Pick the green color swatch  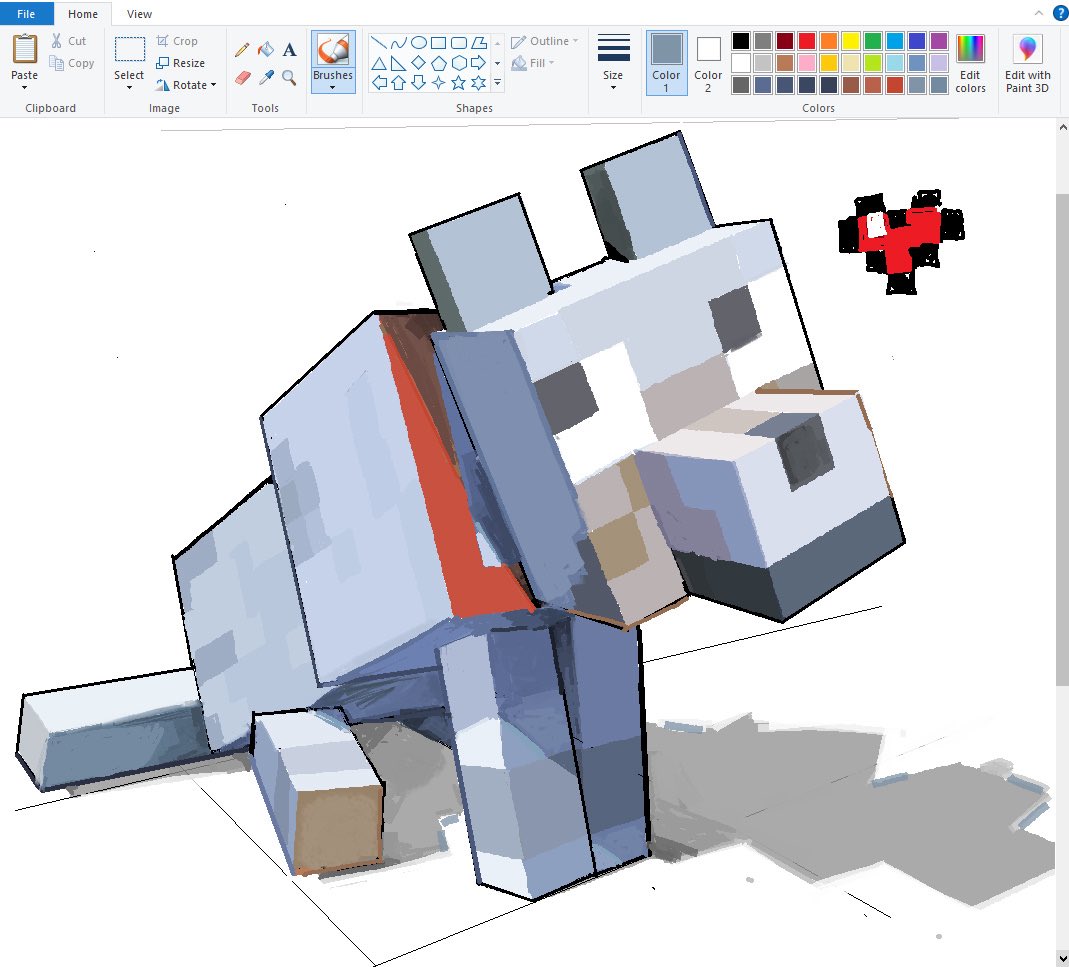pyautogui.click(x=873, y=41)
